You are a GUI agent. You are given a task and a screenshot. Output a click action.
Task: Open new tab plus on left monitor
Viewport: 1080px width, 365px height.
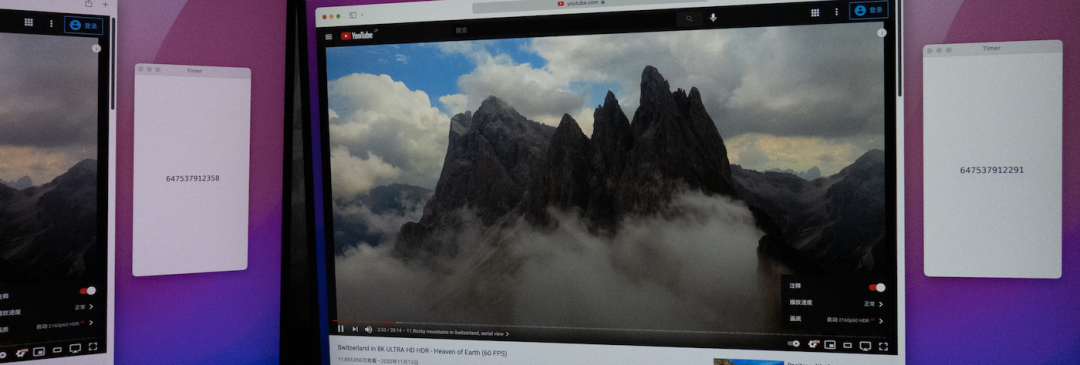click(x=105, y=3)
